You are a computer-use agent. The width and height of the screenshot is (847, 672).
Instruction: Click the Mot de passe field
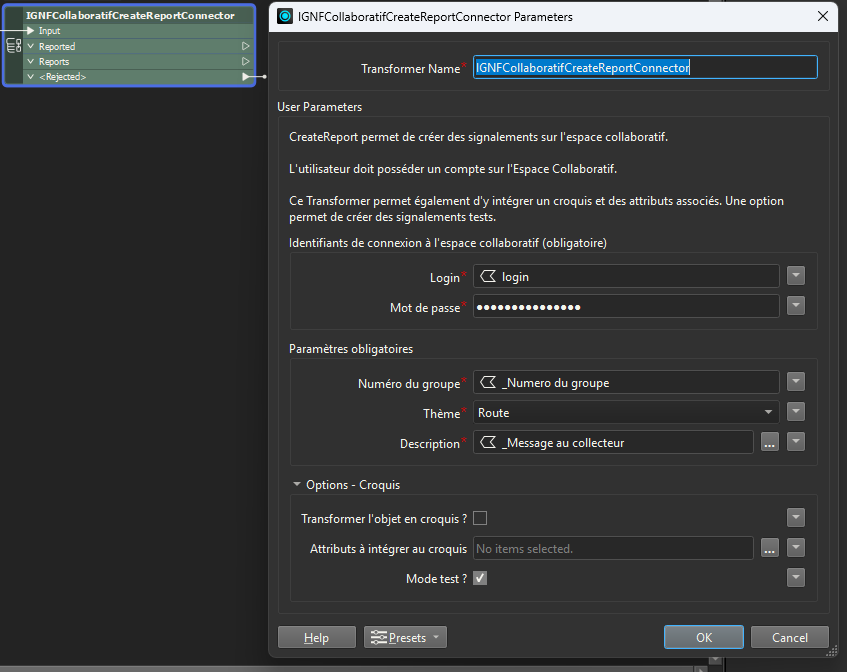626,306
